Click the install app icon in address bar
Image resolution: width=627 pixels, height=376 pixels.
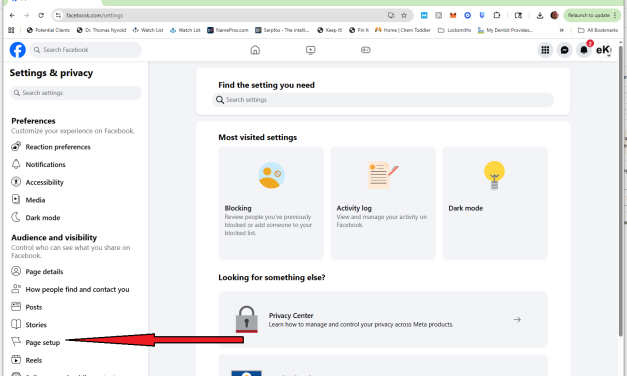(391, 15)
